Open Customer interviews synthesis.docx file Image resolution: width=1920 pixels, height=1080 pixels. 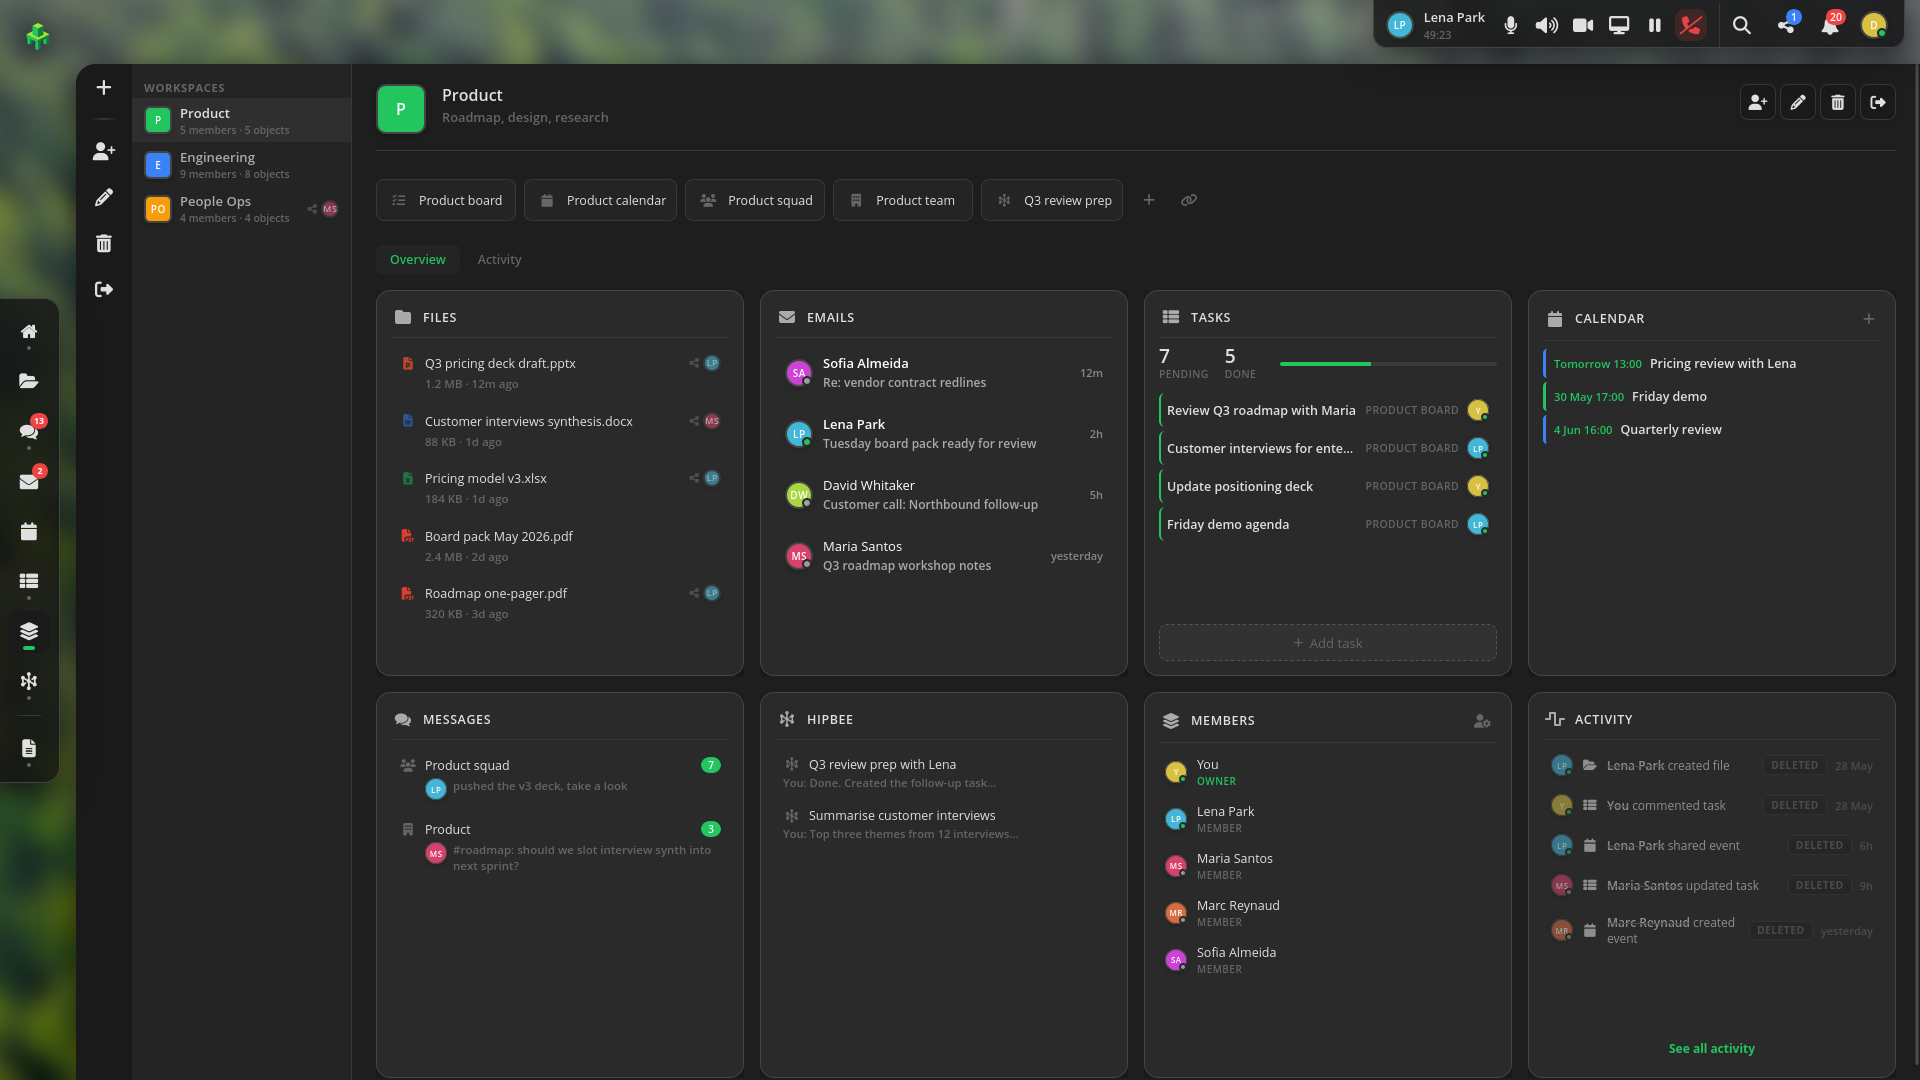point(560,431)
